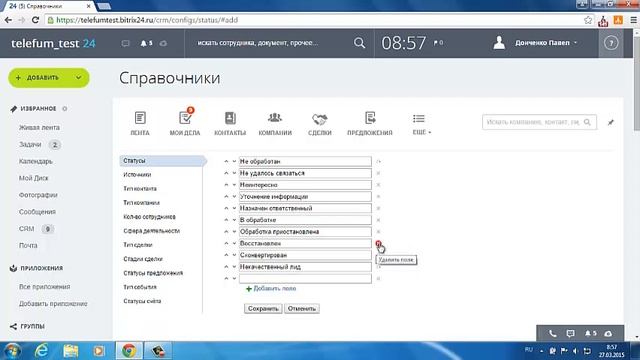Expand the Добавить green button arrow
This screenshot has width=640, height=360.
coord(78,78)
